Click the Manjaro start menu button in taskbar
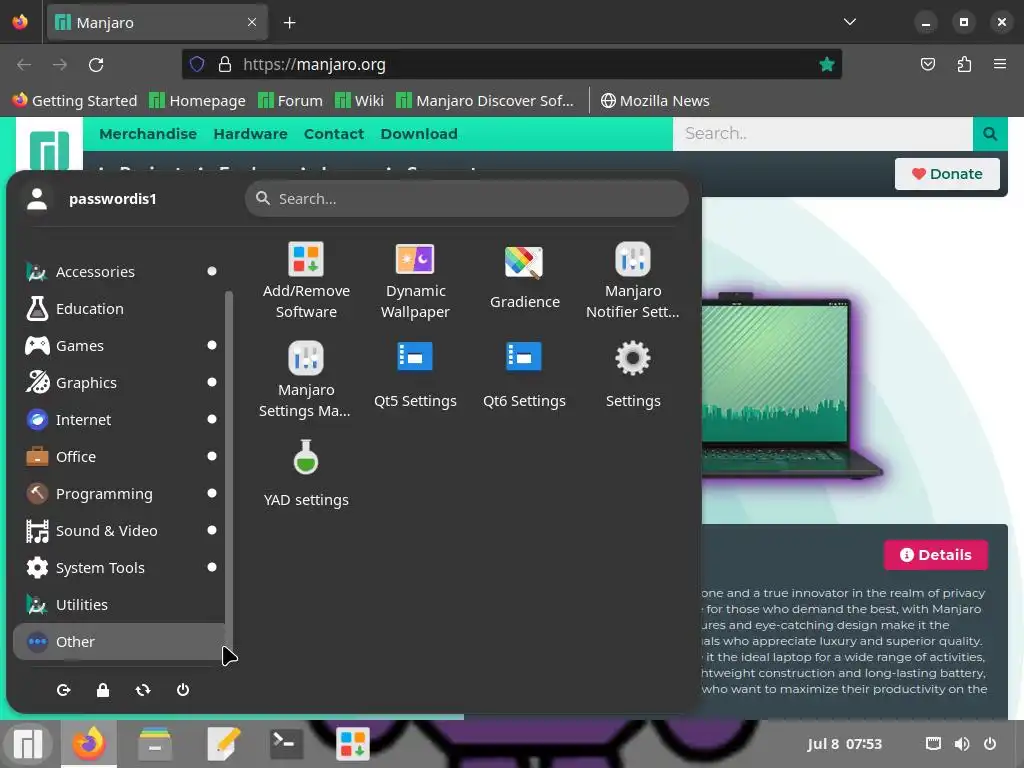Viewport: 1024px width, 768px height. 27,743
